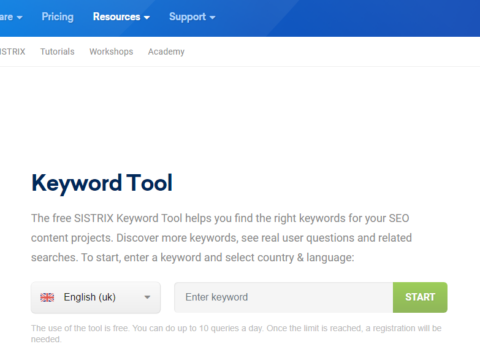
Task: Open the Workshops section
Action: [x=111, y=52]
